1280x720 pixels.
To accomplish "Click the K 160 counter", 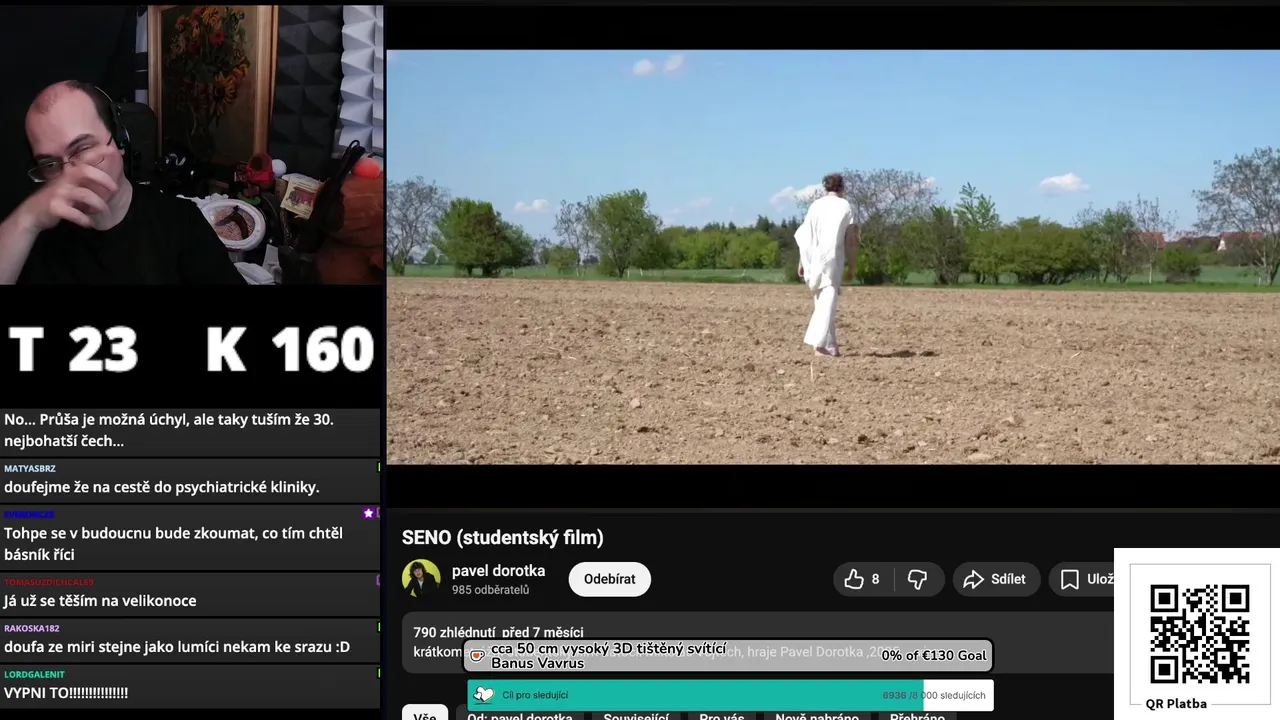I will click(290, 349).
